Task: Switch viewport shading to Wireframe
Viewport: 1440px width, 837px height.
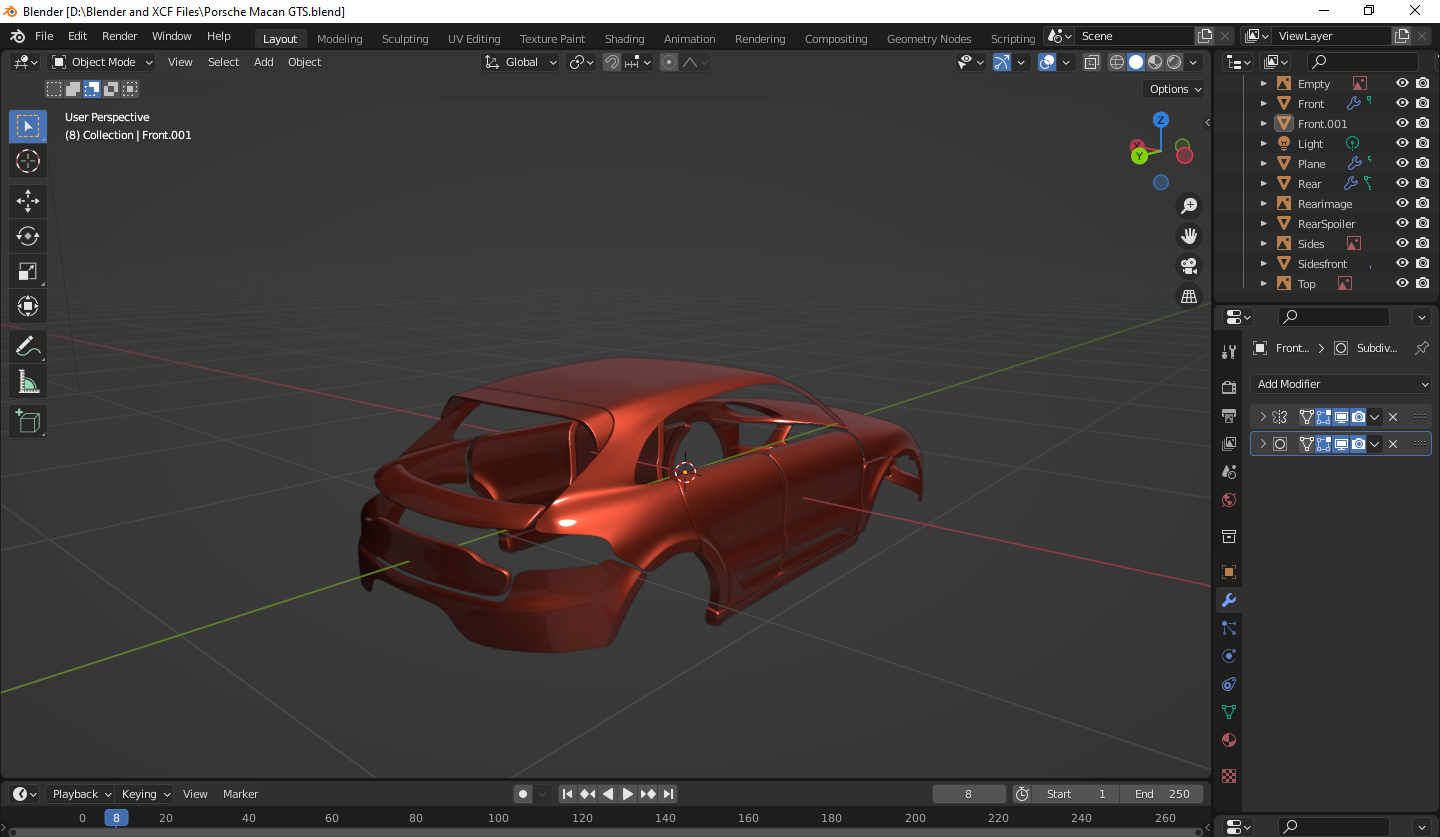Action: pos(1117,62)
